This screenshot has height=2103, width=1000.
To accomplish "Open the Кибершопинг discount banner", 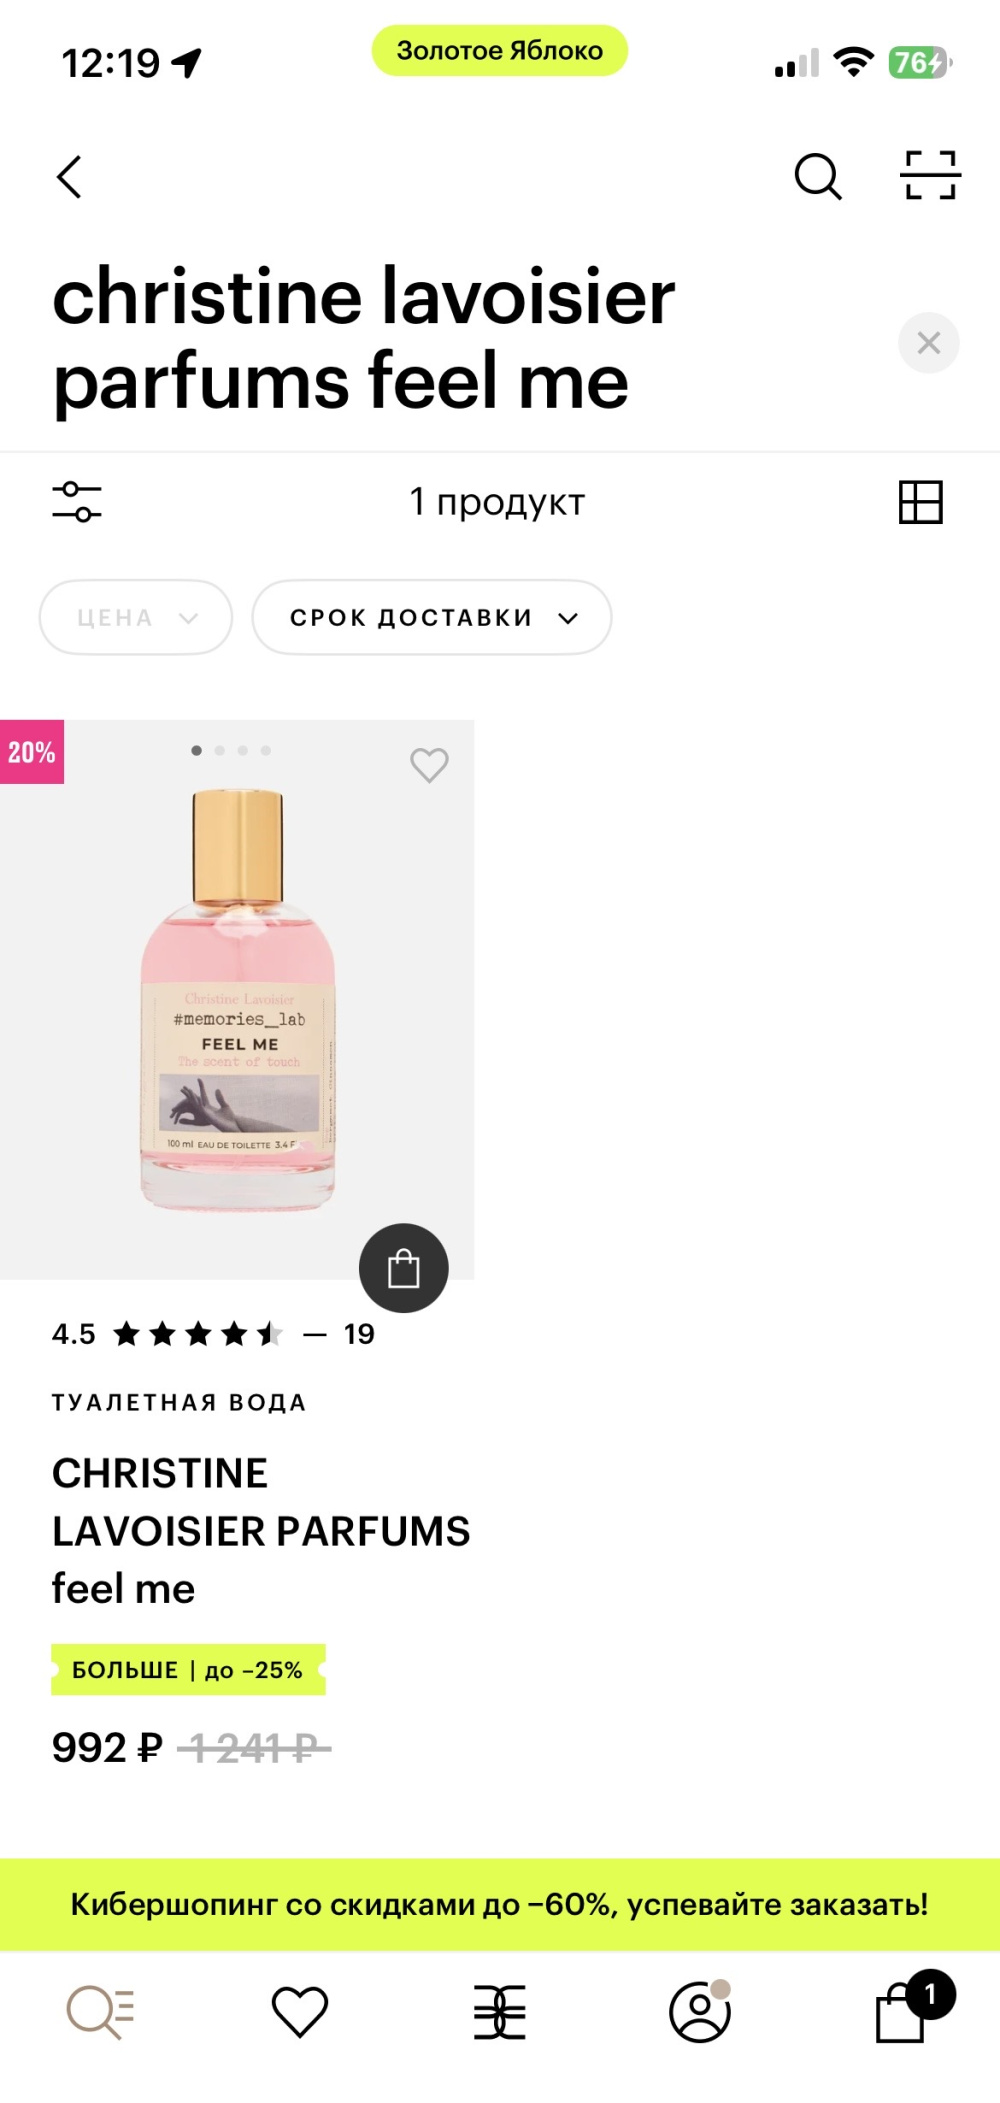I will tap(500, 1904).
